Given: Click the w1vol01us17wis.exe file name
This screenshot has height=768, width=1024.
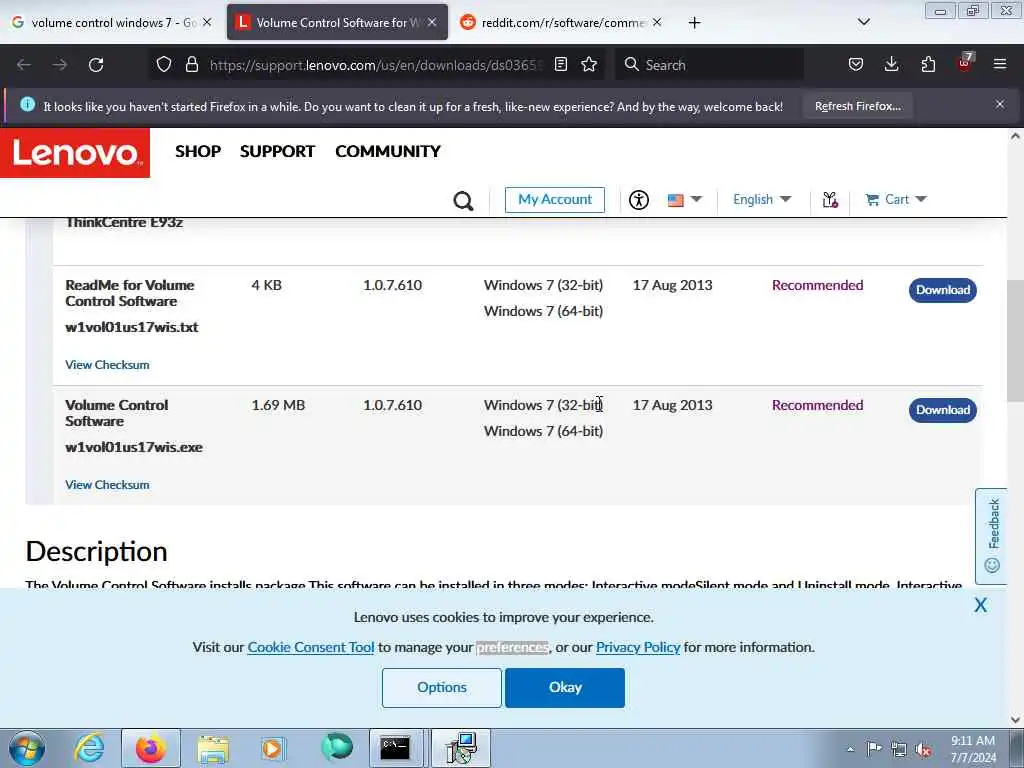Looking at the screenshot, I should point(134,447).
